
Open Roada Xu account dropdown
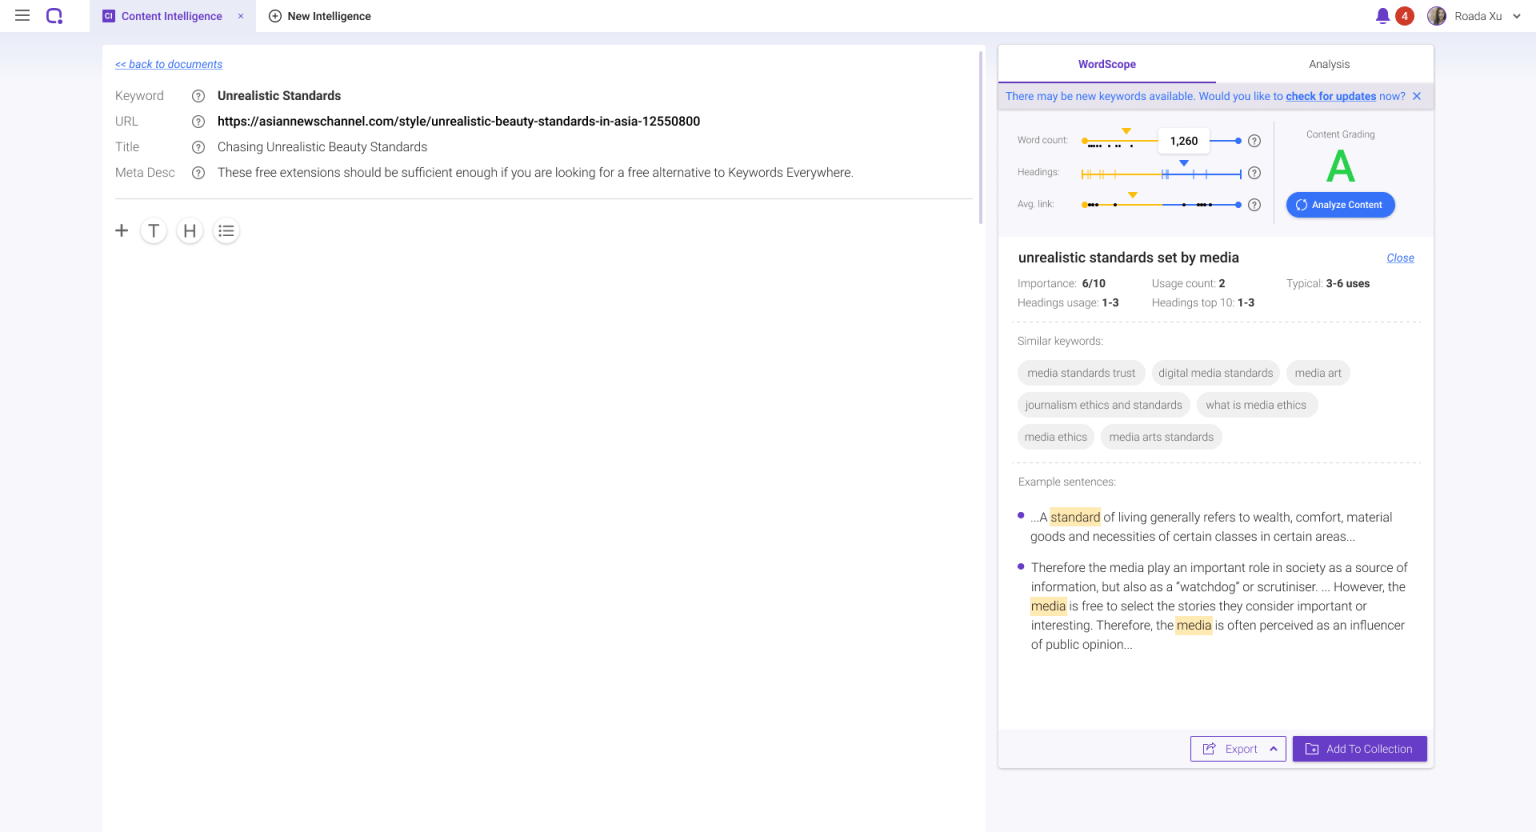tap(1516, 16)
